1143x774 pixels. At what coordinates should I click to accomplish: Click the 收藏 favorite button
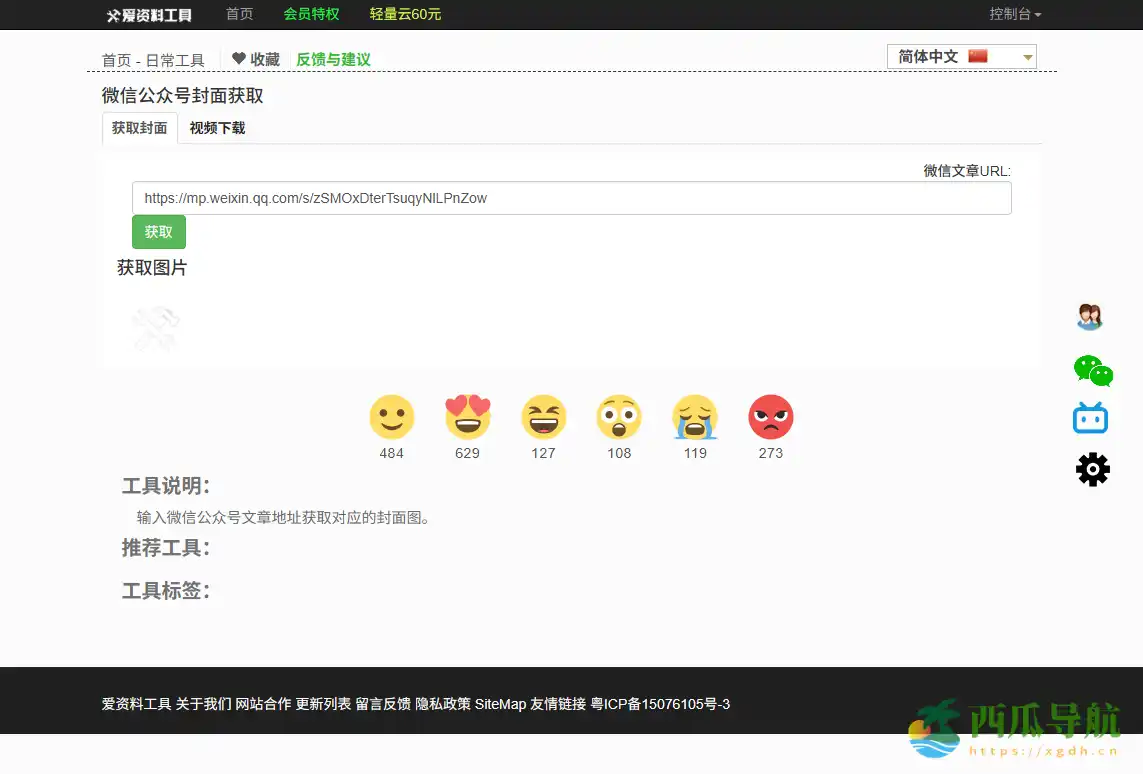[x=256, y=58]
